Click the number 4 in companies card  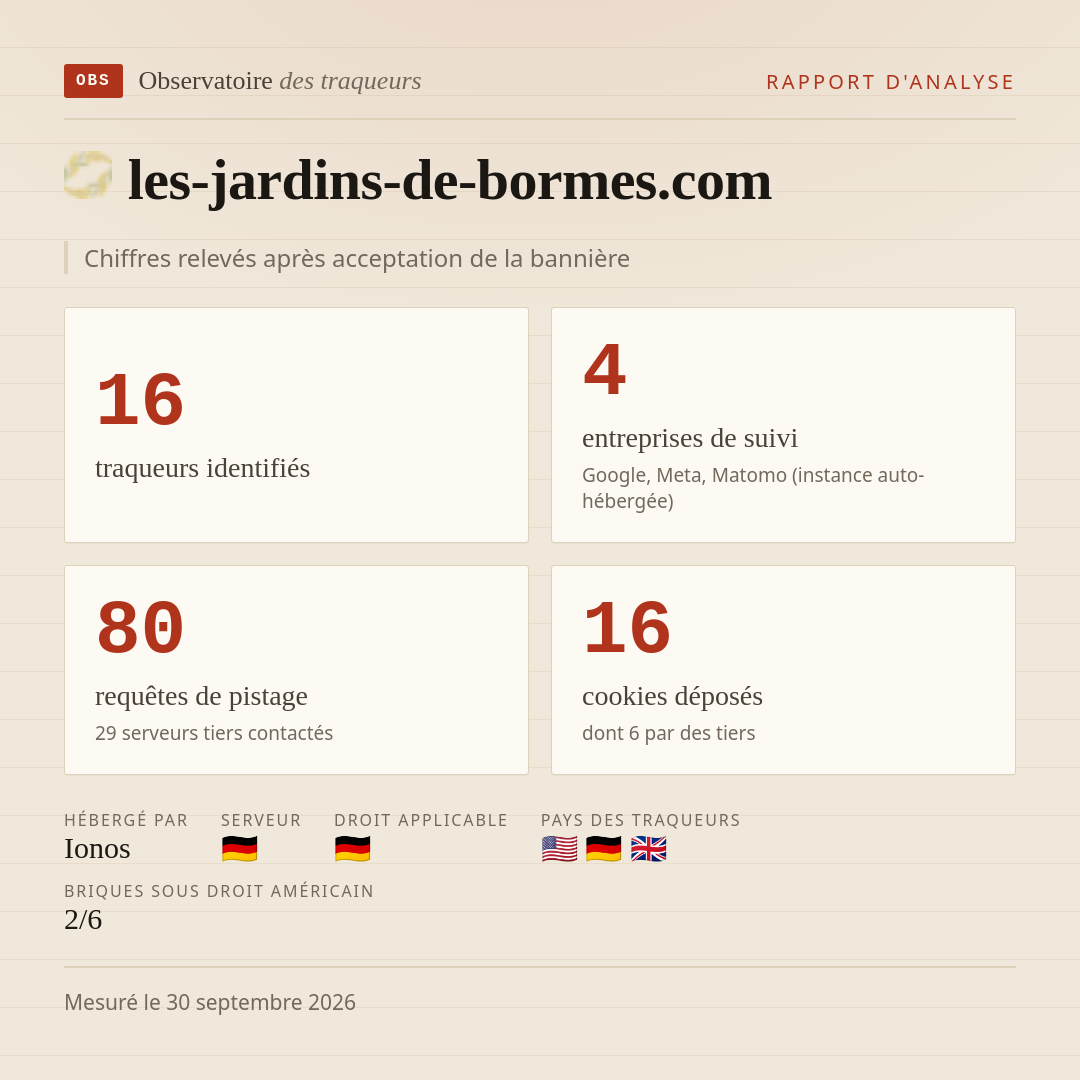click(x=604, y=370)
